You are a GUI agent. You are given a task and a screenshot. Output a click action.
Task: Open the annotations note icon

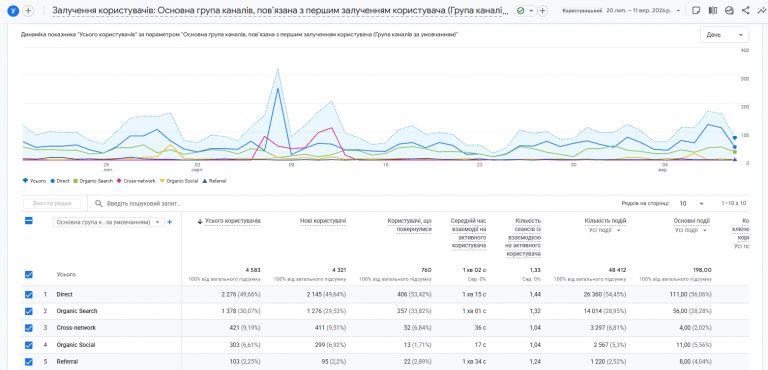coord(696,10)
